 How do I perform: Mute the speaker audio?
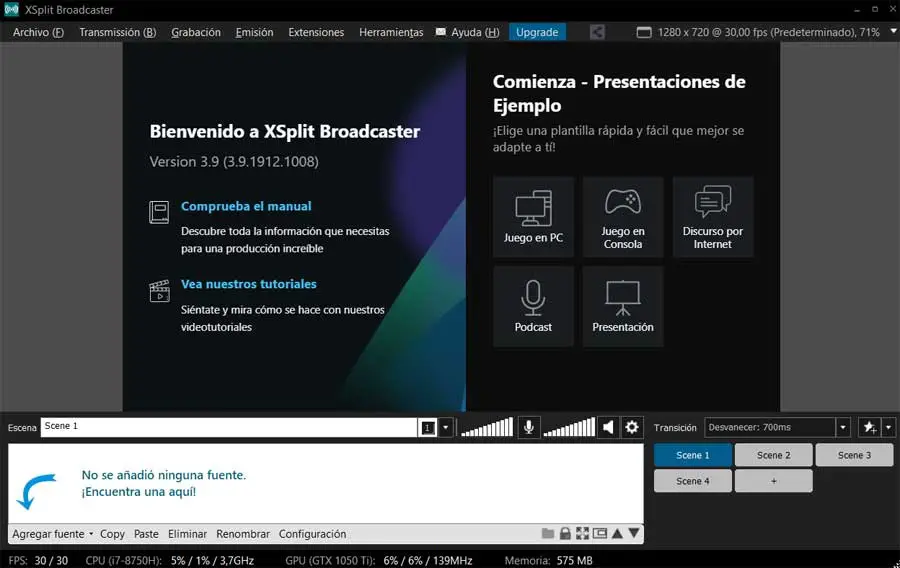608,427
